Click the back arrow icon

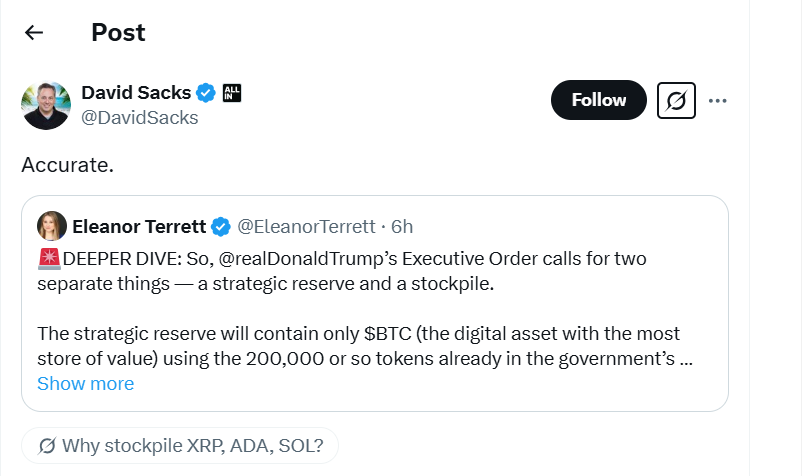coord(34,33)
